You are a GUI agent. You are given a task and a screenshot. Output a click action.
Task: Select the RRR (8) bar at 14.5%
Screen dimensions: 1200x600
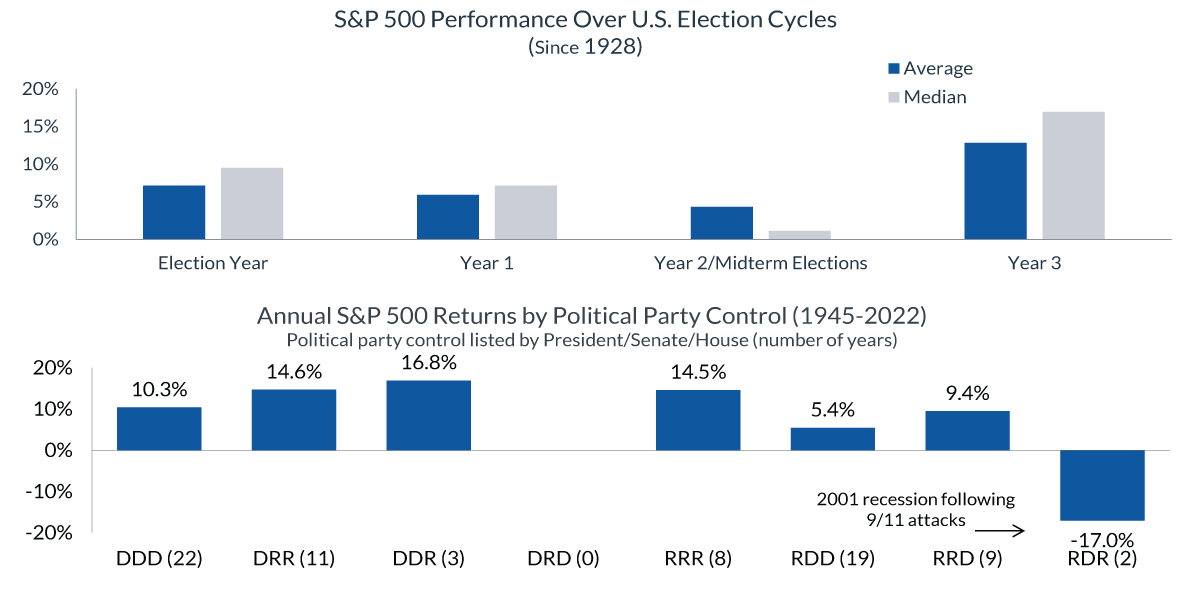(x=698, y=420)
